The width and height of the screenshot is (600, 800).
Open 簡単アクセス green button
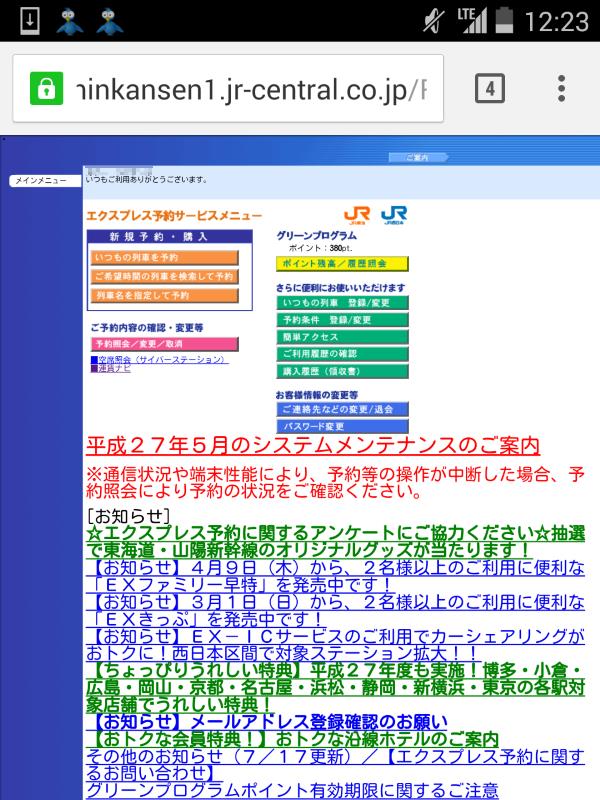(342, 337)
